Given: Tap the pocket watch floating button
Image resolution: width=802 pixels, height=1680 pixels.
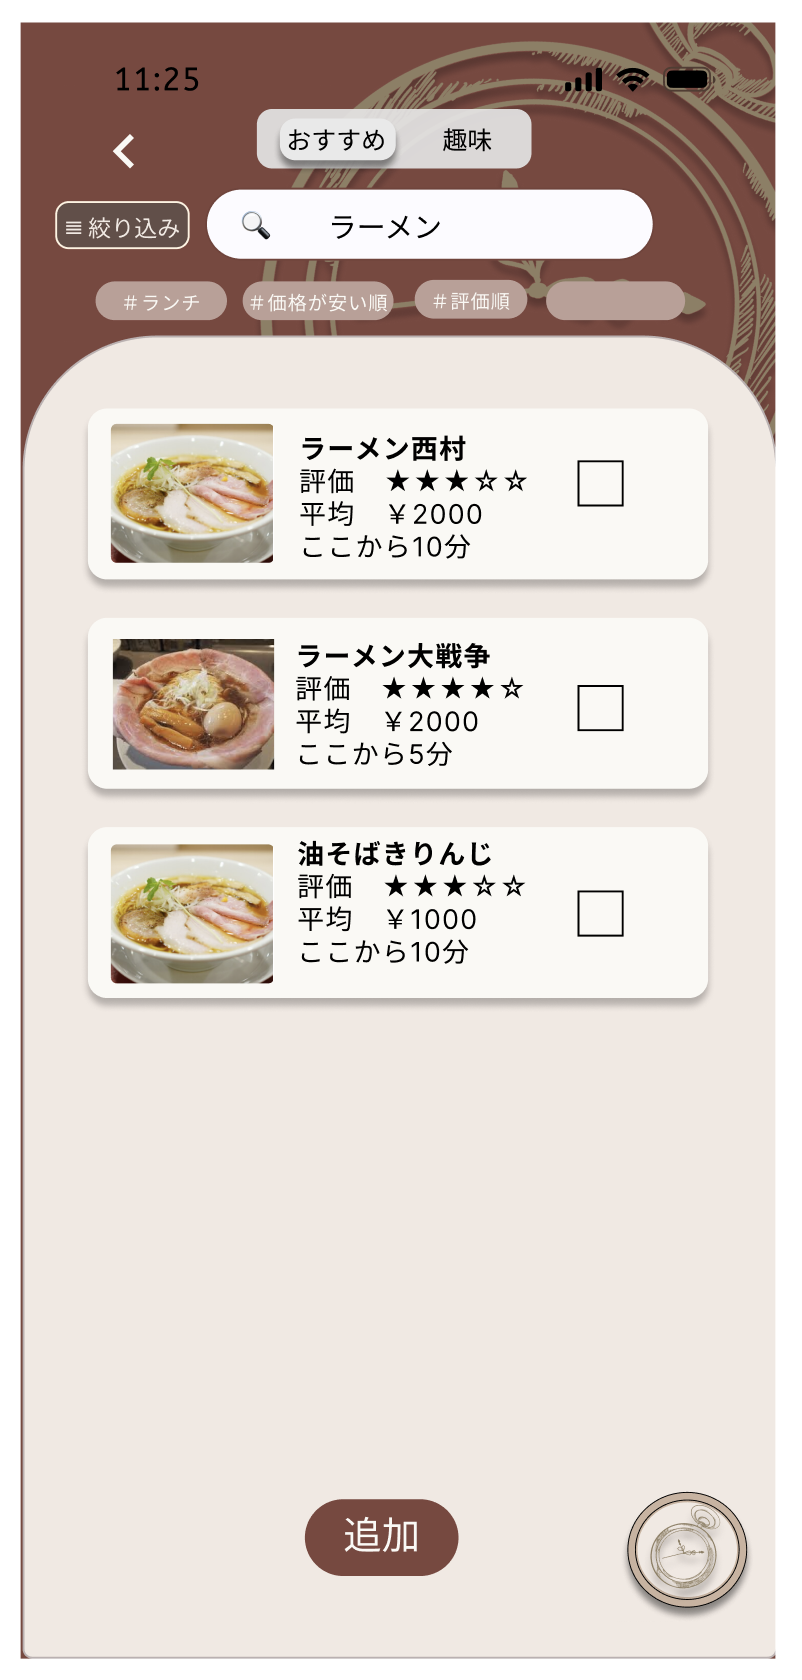Looking at the screenshot, I should (x=687, y=1551).
